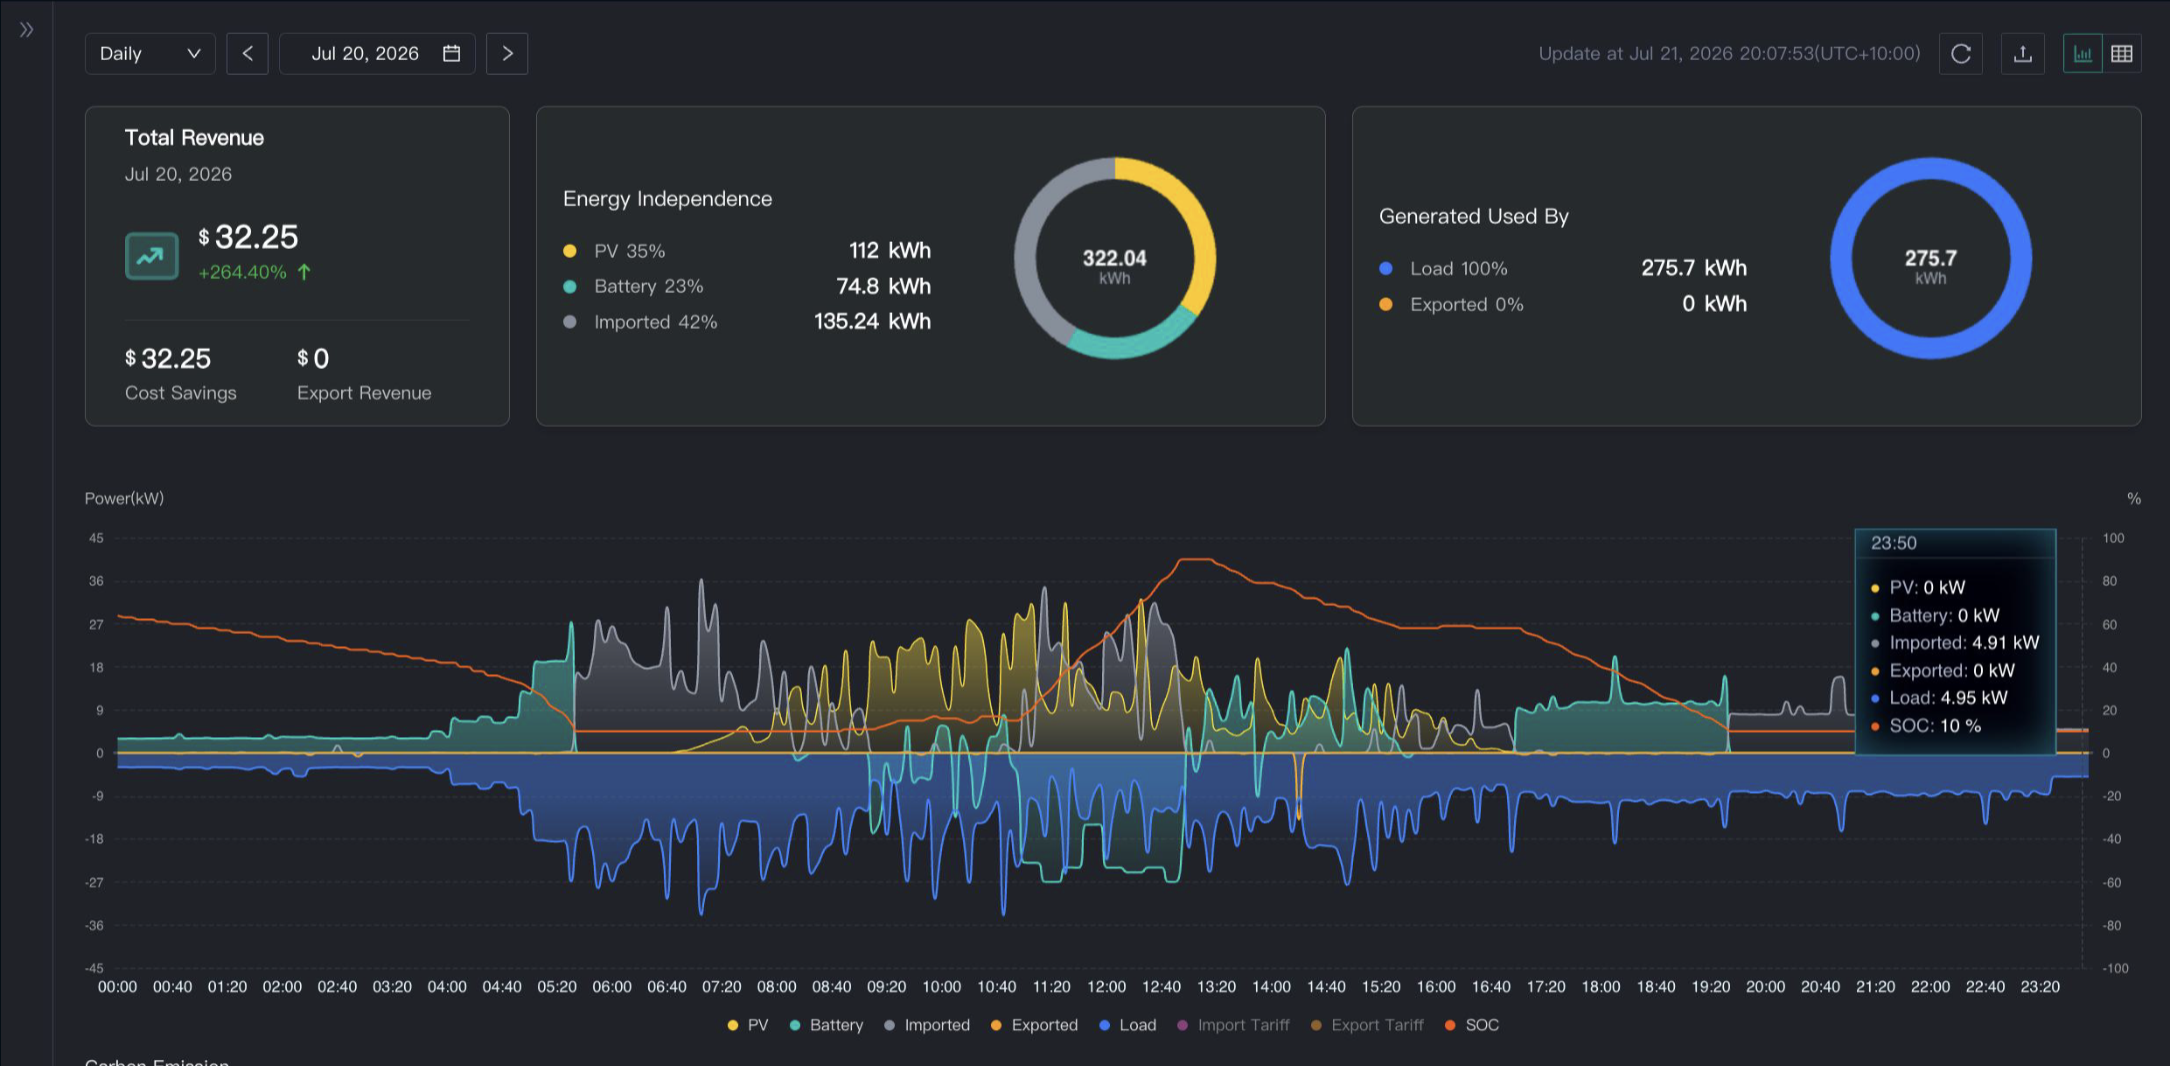Click the Generated Used By heading
Image resolution: width=2170 pixels, height=1066 pixels.
pyautogui.click(x=1474, y=217)
